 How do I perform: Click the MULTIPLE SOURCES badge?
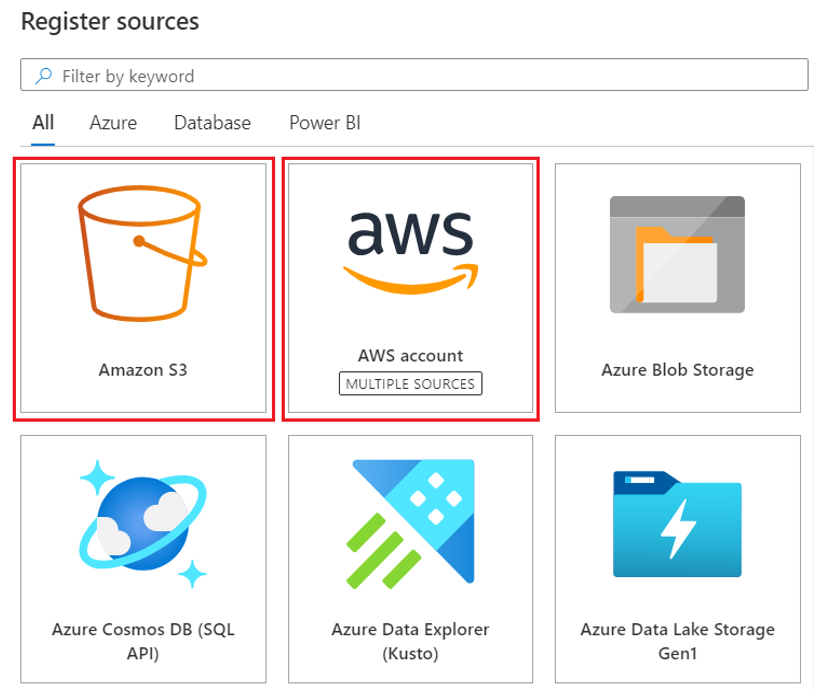(x=410, y=383)
